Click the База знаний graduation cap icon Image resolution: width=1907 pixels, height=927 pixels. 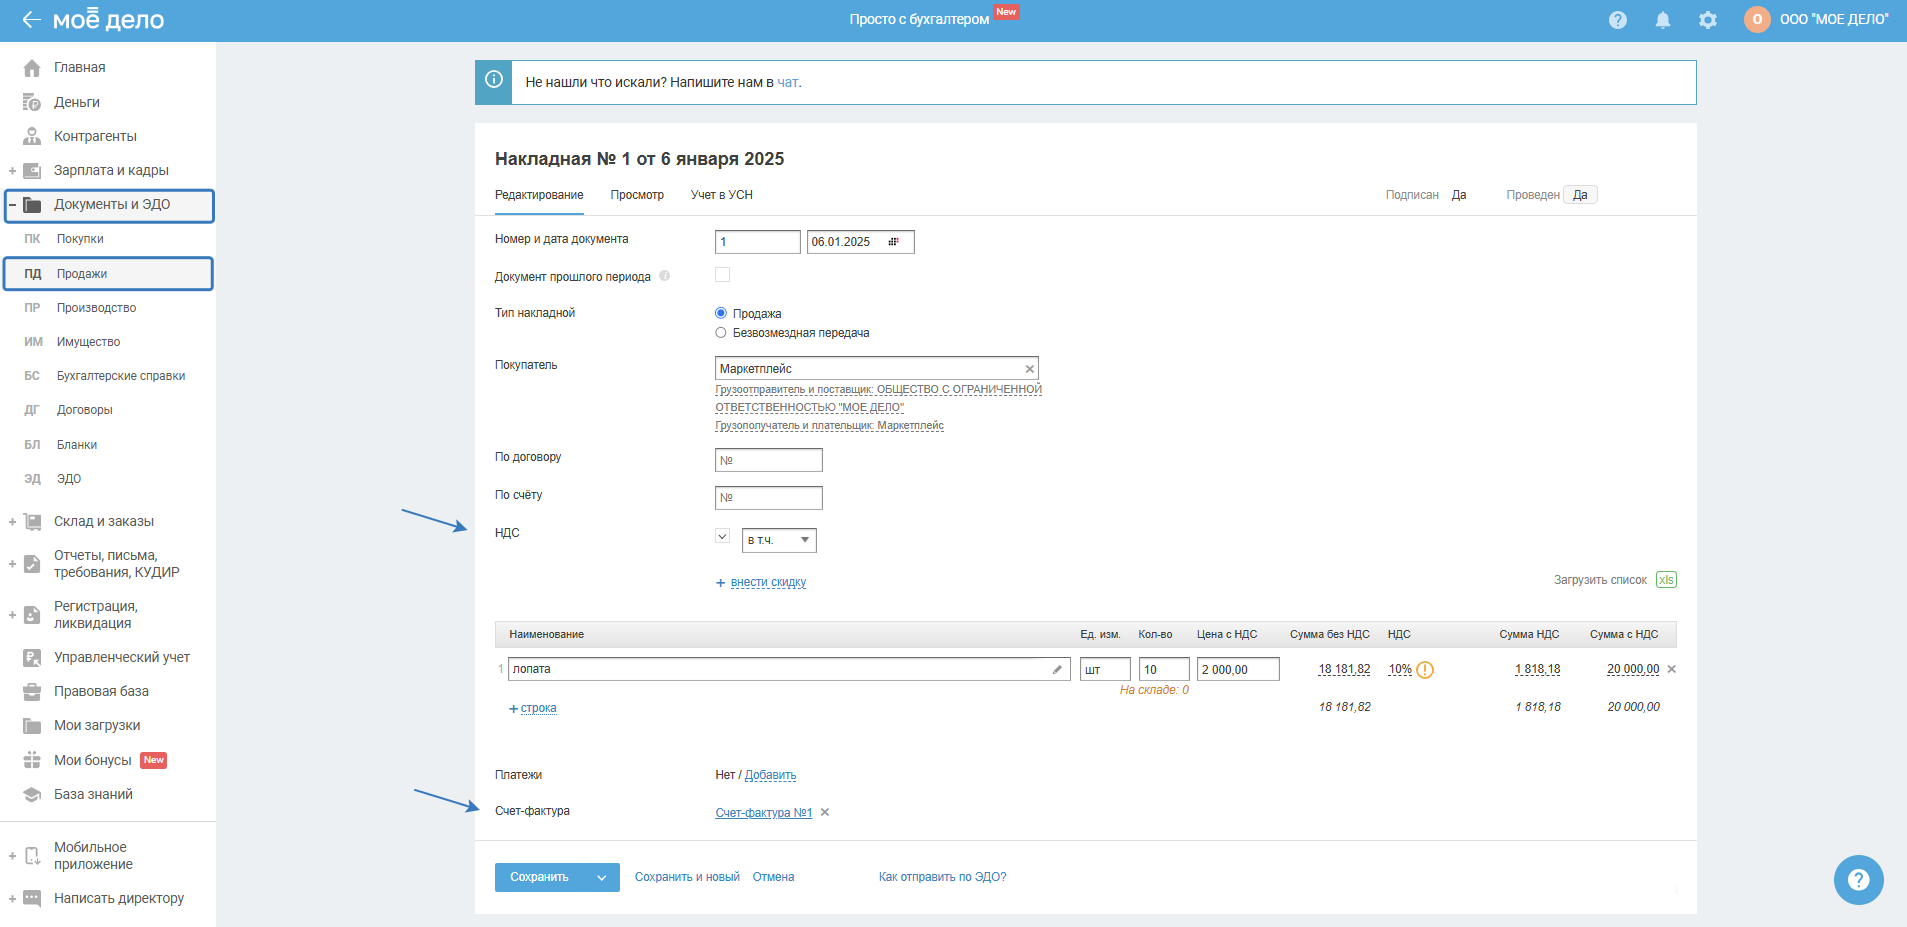tap(32, 794)
